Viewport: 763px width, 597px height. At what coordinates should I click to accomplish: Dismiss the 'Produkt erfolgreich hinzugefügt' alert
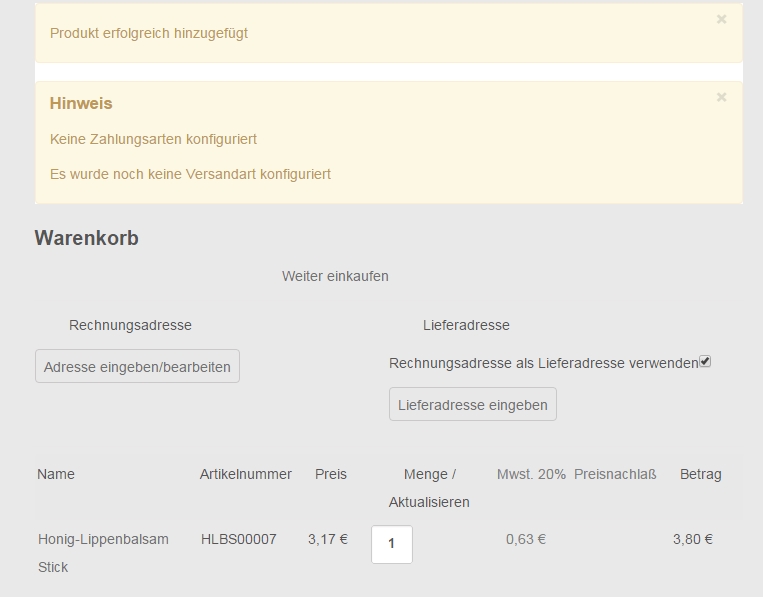[721, 19]
